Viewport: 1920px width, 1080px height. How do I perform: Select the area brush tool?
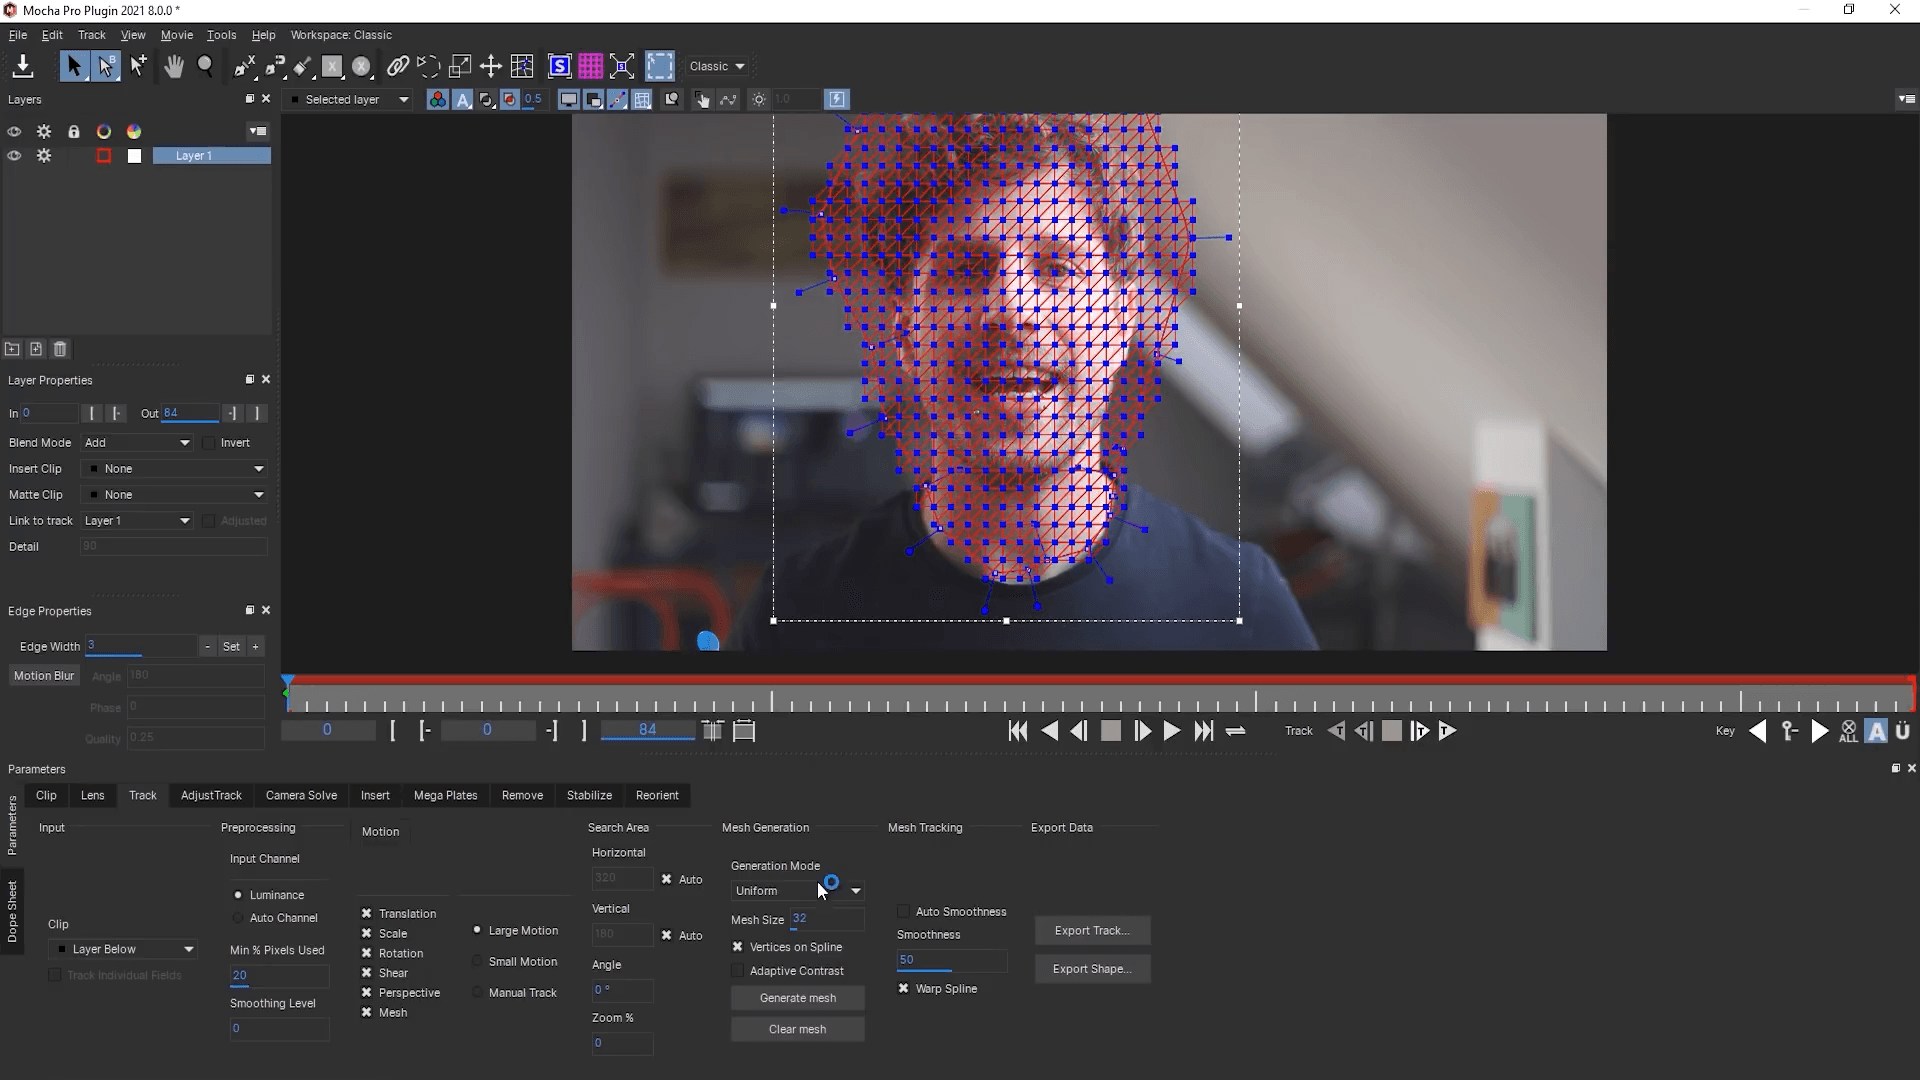(x=303, y=66)
